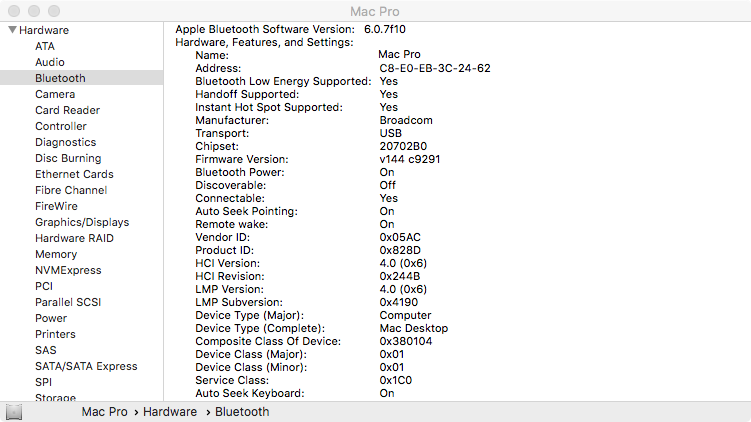Screen dimensions: 751x422
Task: Open Parallel SCSI section
Action: pyautogui.click(x=68, y=302)
